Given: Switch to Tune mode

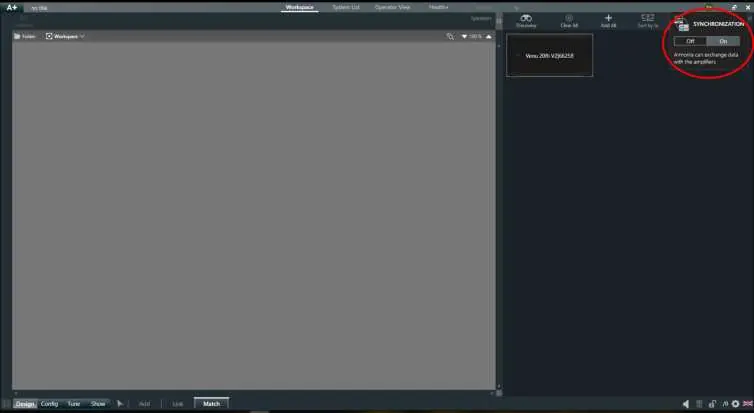Looking at the screenshot, I should (74, 404).
